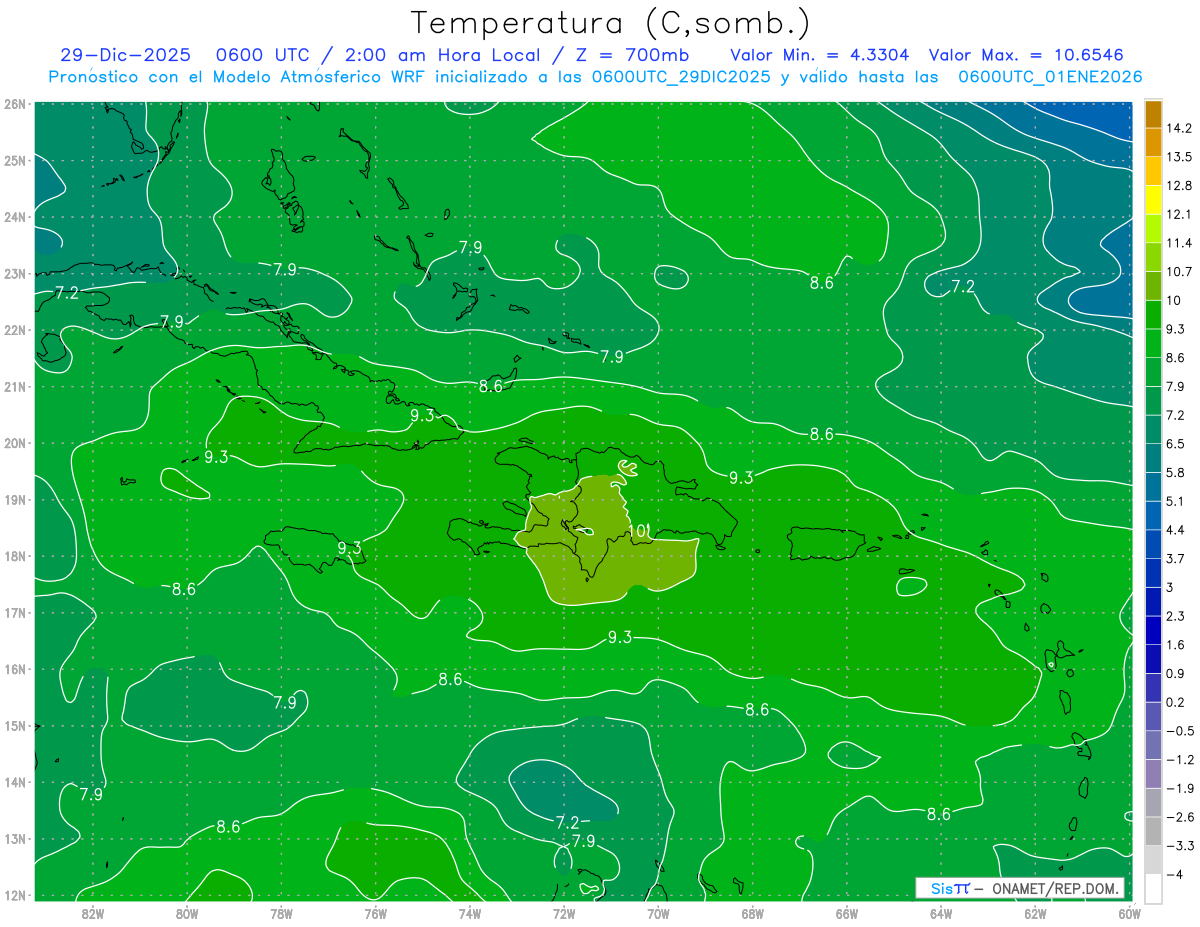Image resolution: width=1200 pixels, height=927 pixels.
Task: Click the '22N' latitude axis label
Action: coord(14,330)
